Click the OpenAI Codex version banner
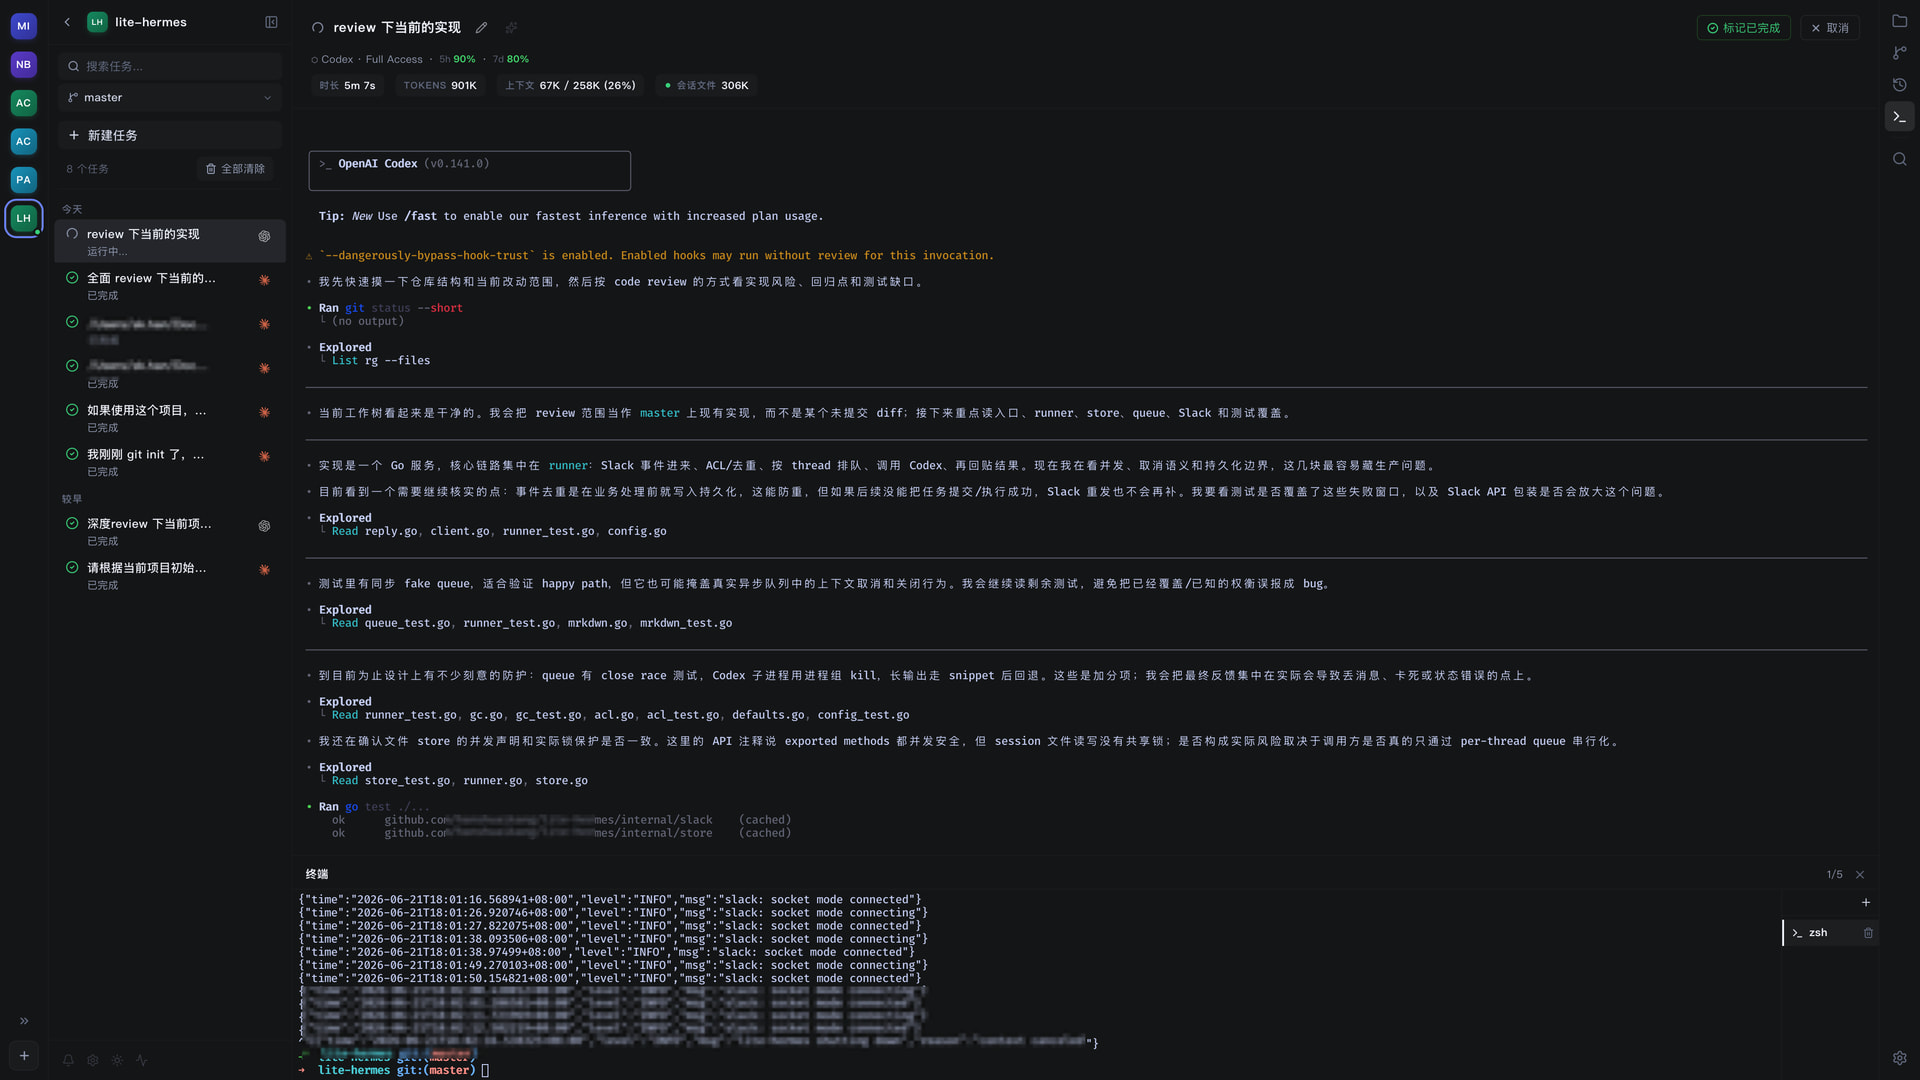Viewport: 1920px width, 1080px height. (x=470, y=171)
